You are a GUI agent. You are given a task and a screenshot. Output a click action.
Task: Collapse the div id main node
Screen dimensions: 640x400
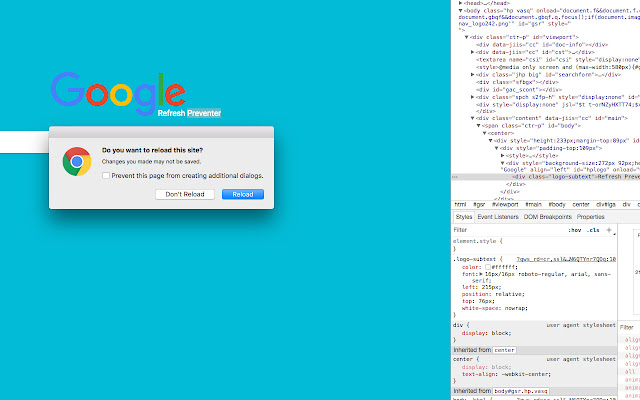pos(473,118)
